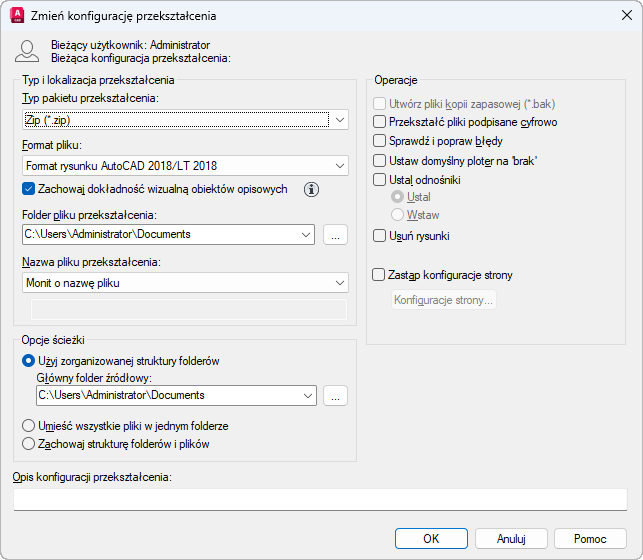Image resolution: width=643 pixels, height=560 pixels.
Task: Choose Zachowaj strukturę folderów i plików
Action: click(28, 444)
